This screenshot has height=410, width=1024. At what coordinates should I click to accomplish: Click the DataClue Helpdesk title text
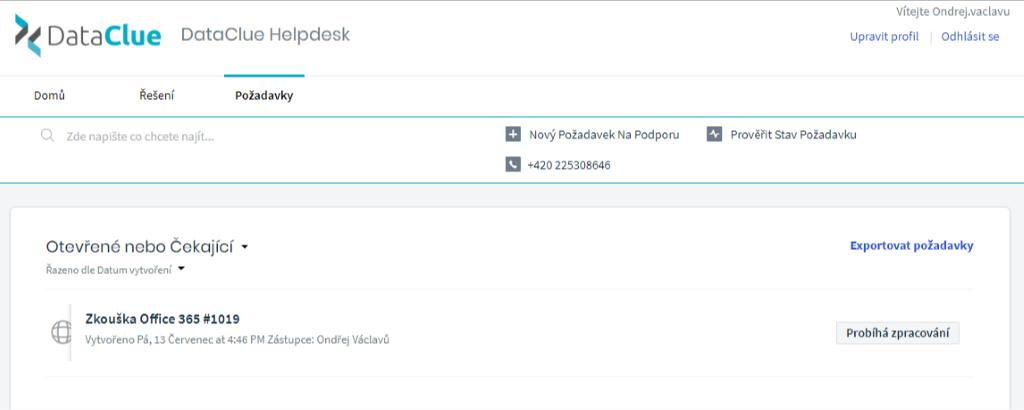pyautogui.click(x=265, y=35)
